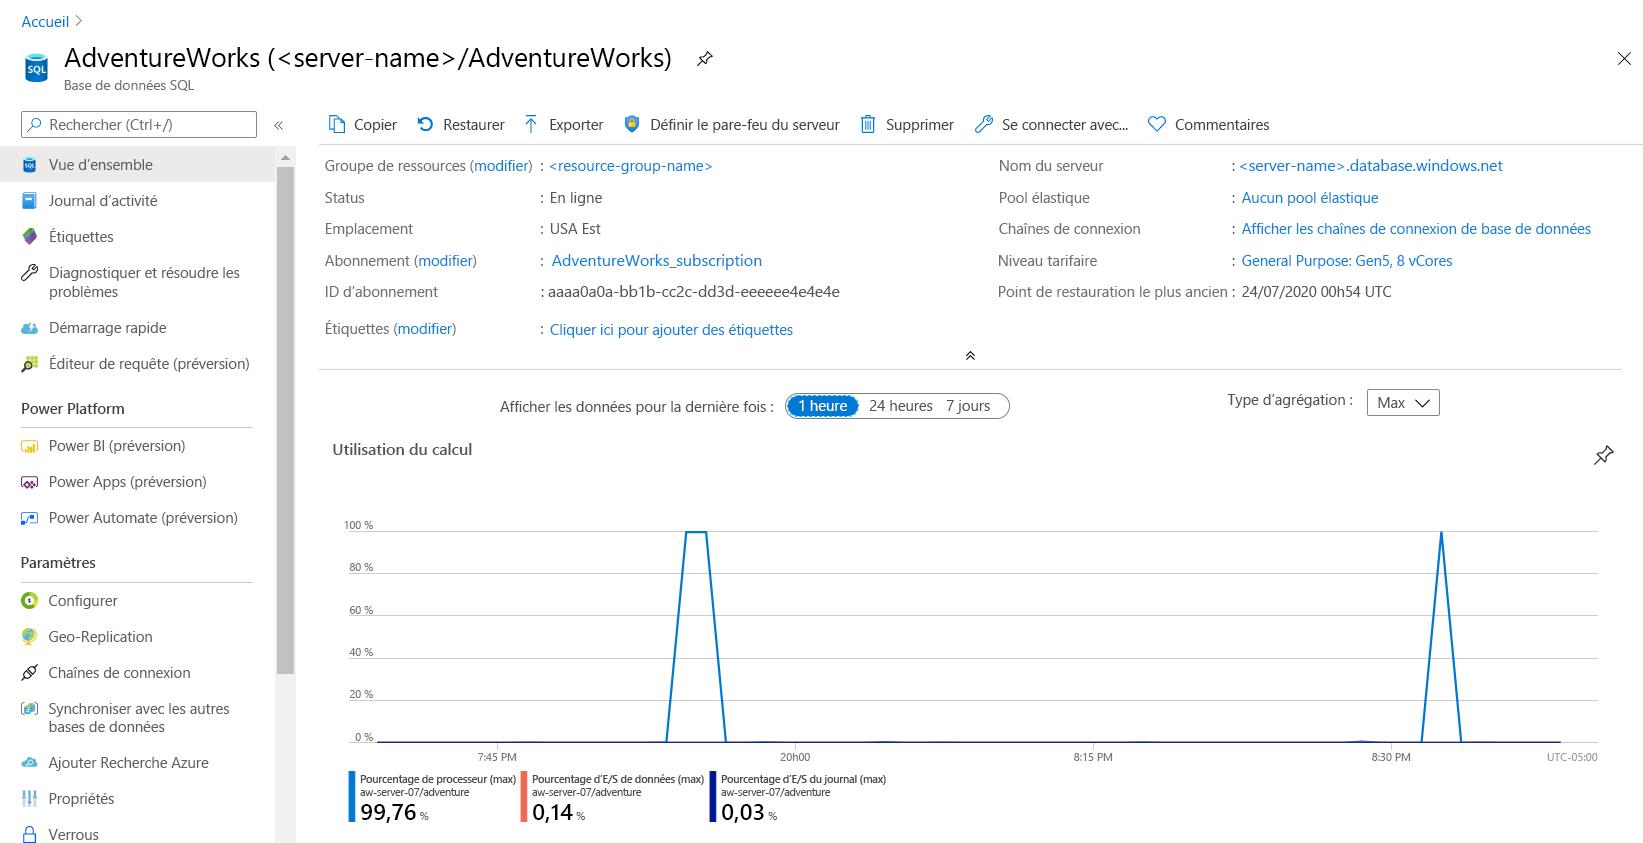
Task: Click the Chaînes de connexion plug icon
Action: 30,673
